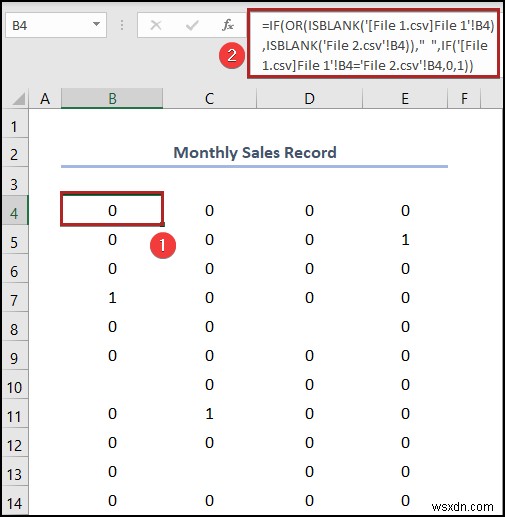Select cell E5 containing 1
The width and height of the screenshot is (505, 517).
[405, 239]
